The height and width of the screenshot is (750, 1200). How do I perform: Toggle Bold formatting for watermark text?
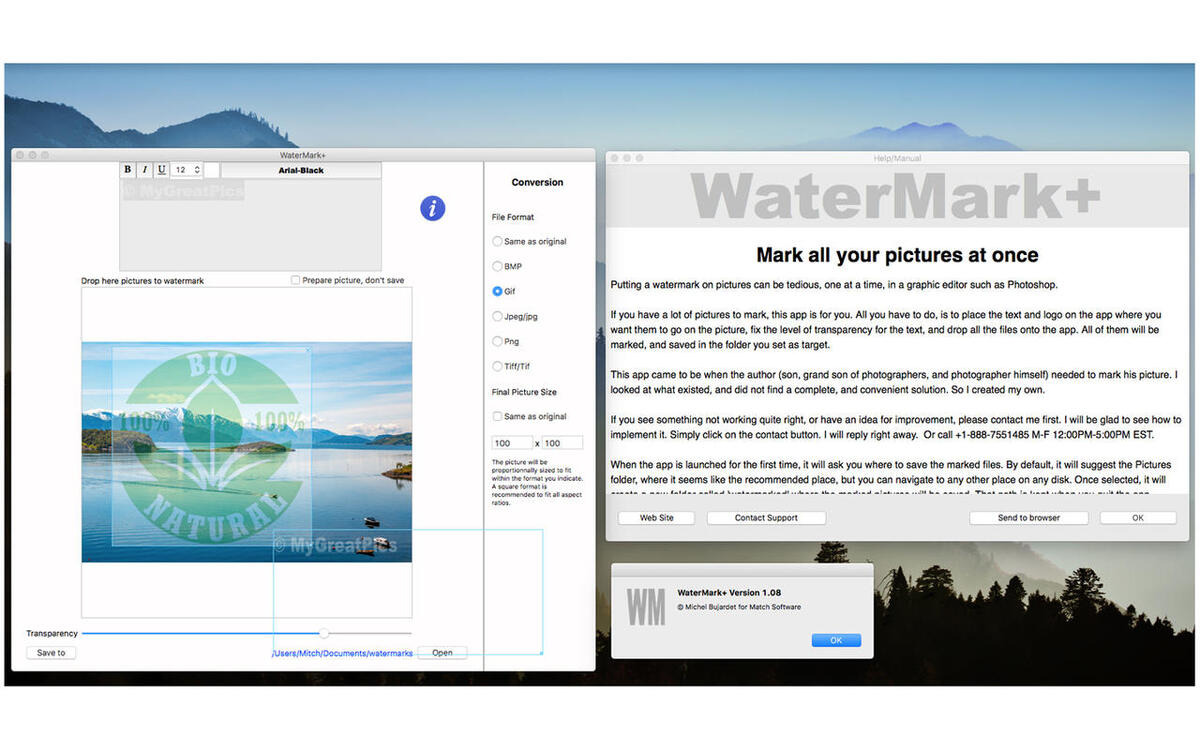pos(128,170)
